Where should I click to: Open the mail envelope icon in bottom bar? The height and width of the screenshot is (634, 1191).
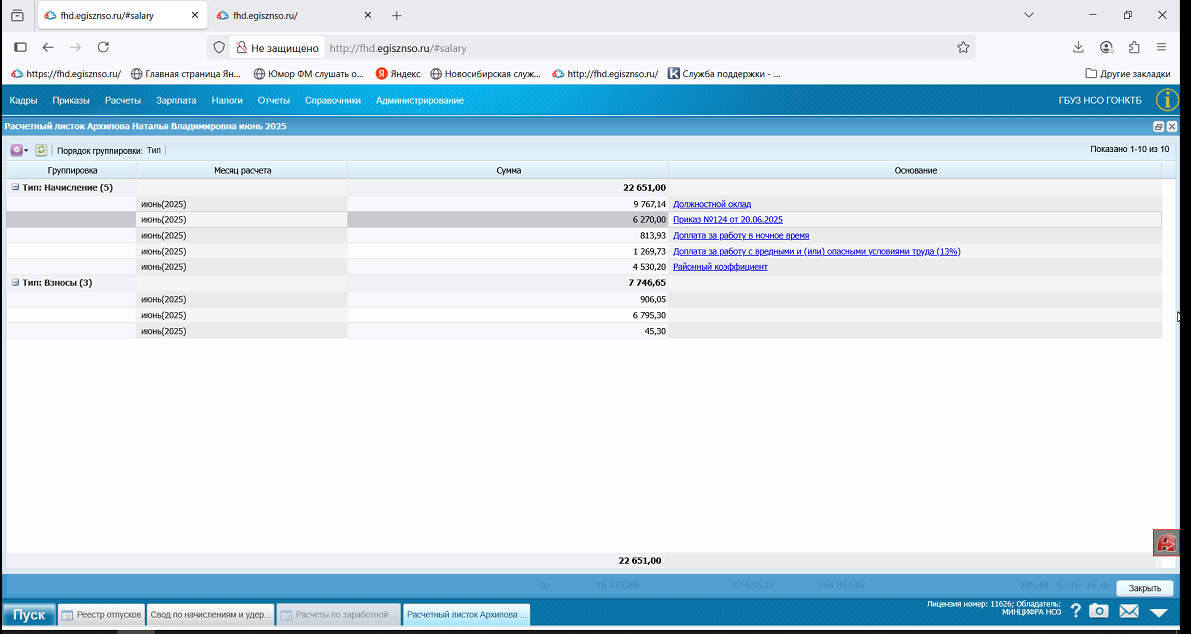click(x=1129, y=611)
